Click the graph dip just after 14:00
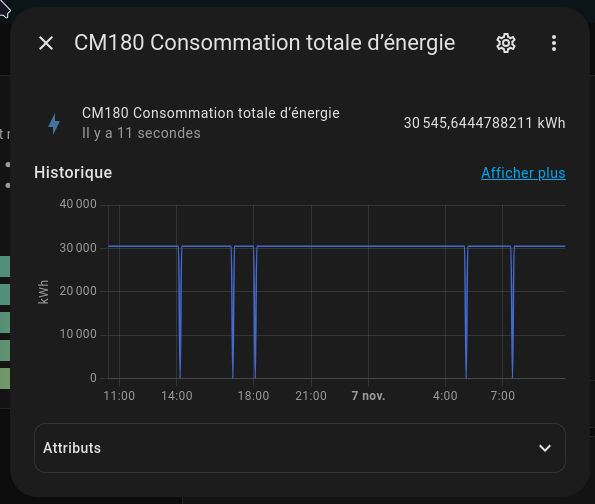 click(180, 312)
